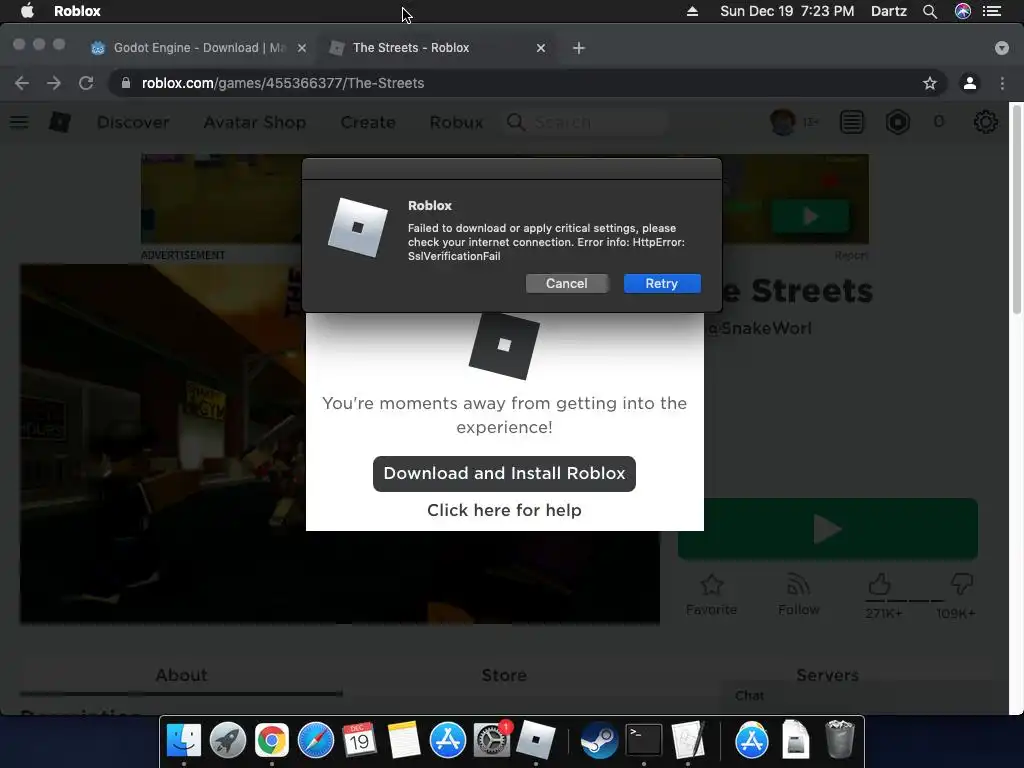This screenshot has width=1024, height=768.
Task: Close The Streets - Roblox tab
Action: pyautogui.click(x=541, y=48)
